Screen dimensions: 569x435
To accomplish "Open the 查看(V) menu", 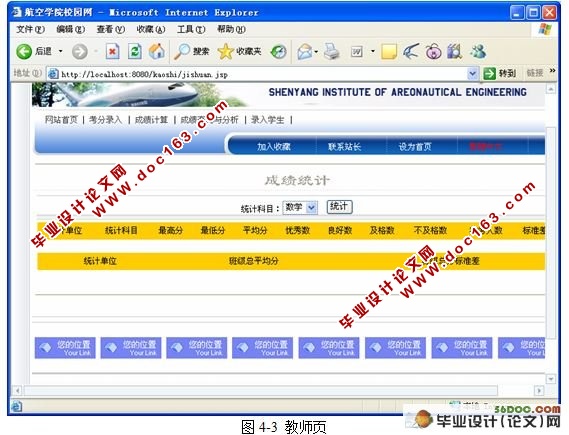I will click(x=111, y=29).
